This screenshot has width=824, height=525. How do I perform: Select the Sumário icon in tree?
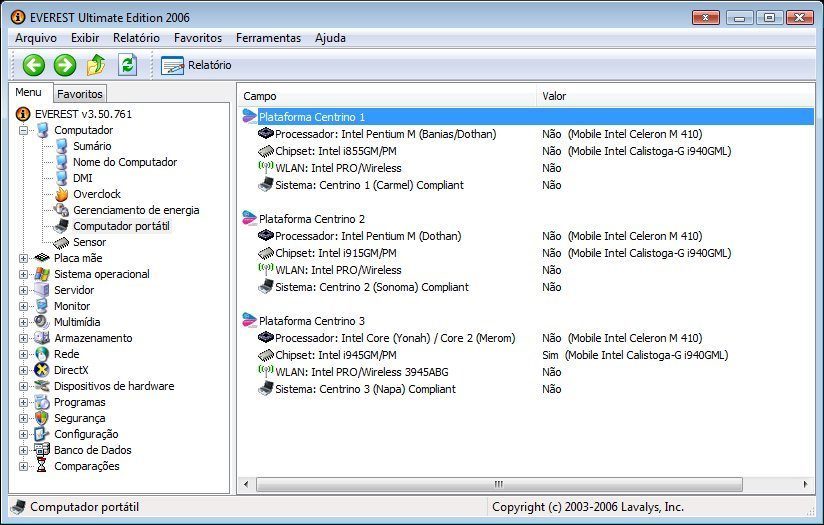tap(61, 146)
